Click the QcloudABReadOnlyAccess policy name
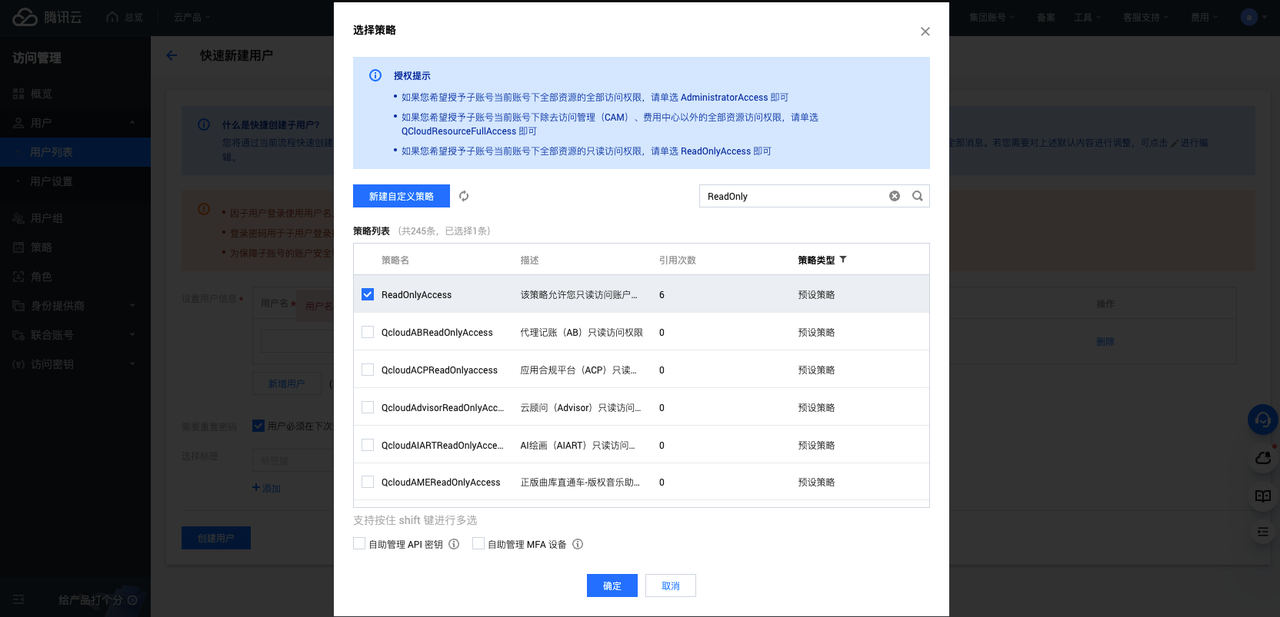 coord(437,332)
